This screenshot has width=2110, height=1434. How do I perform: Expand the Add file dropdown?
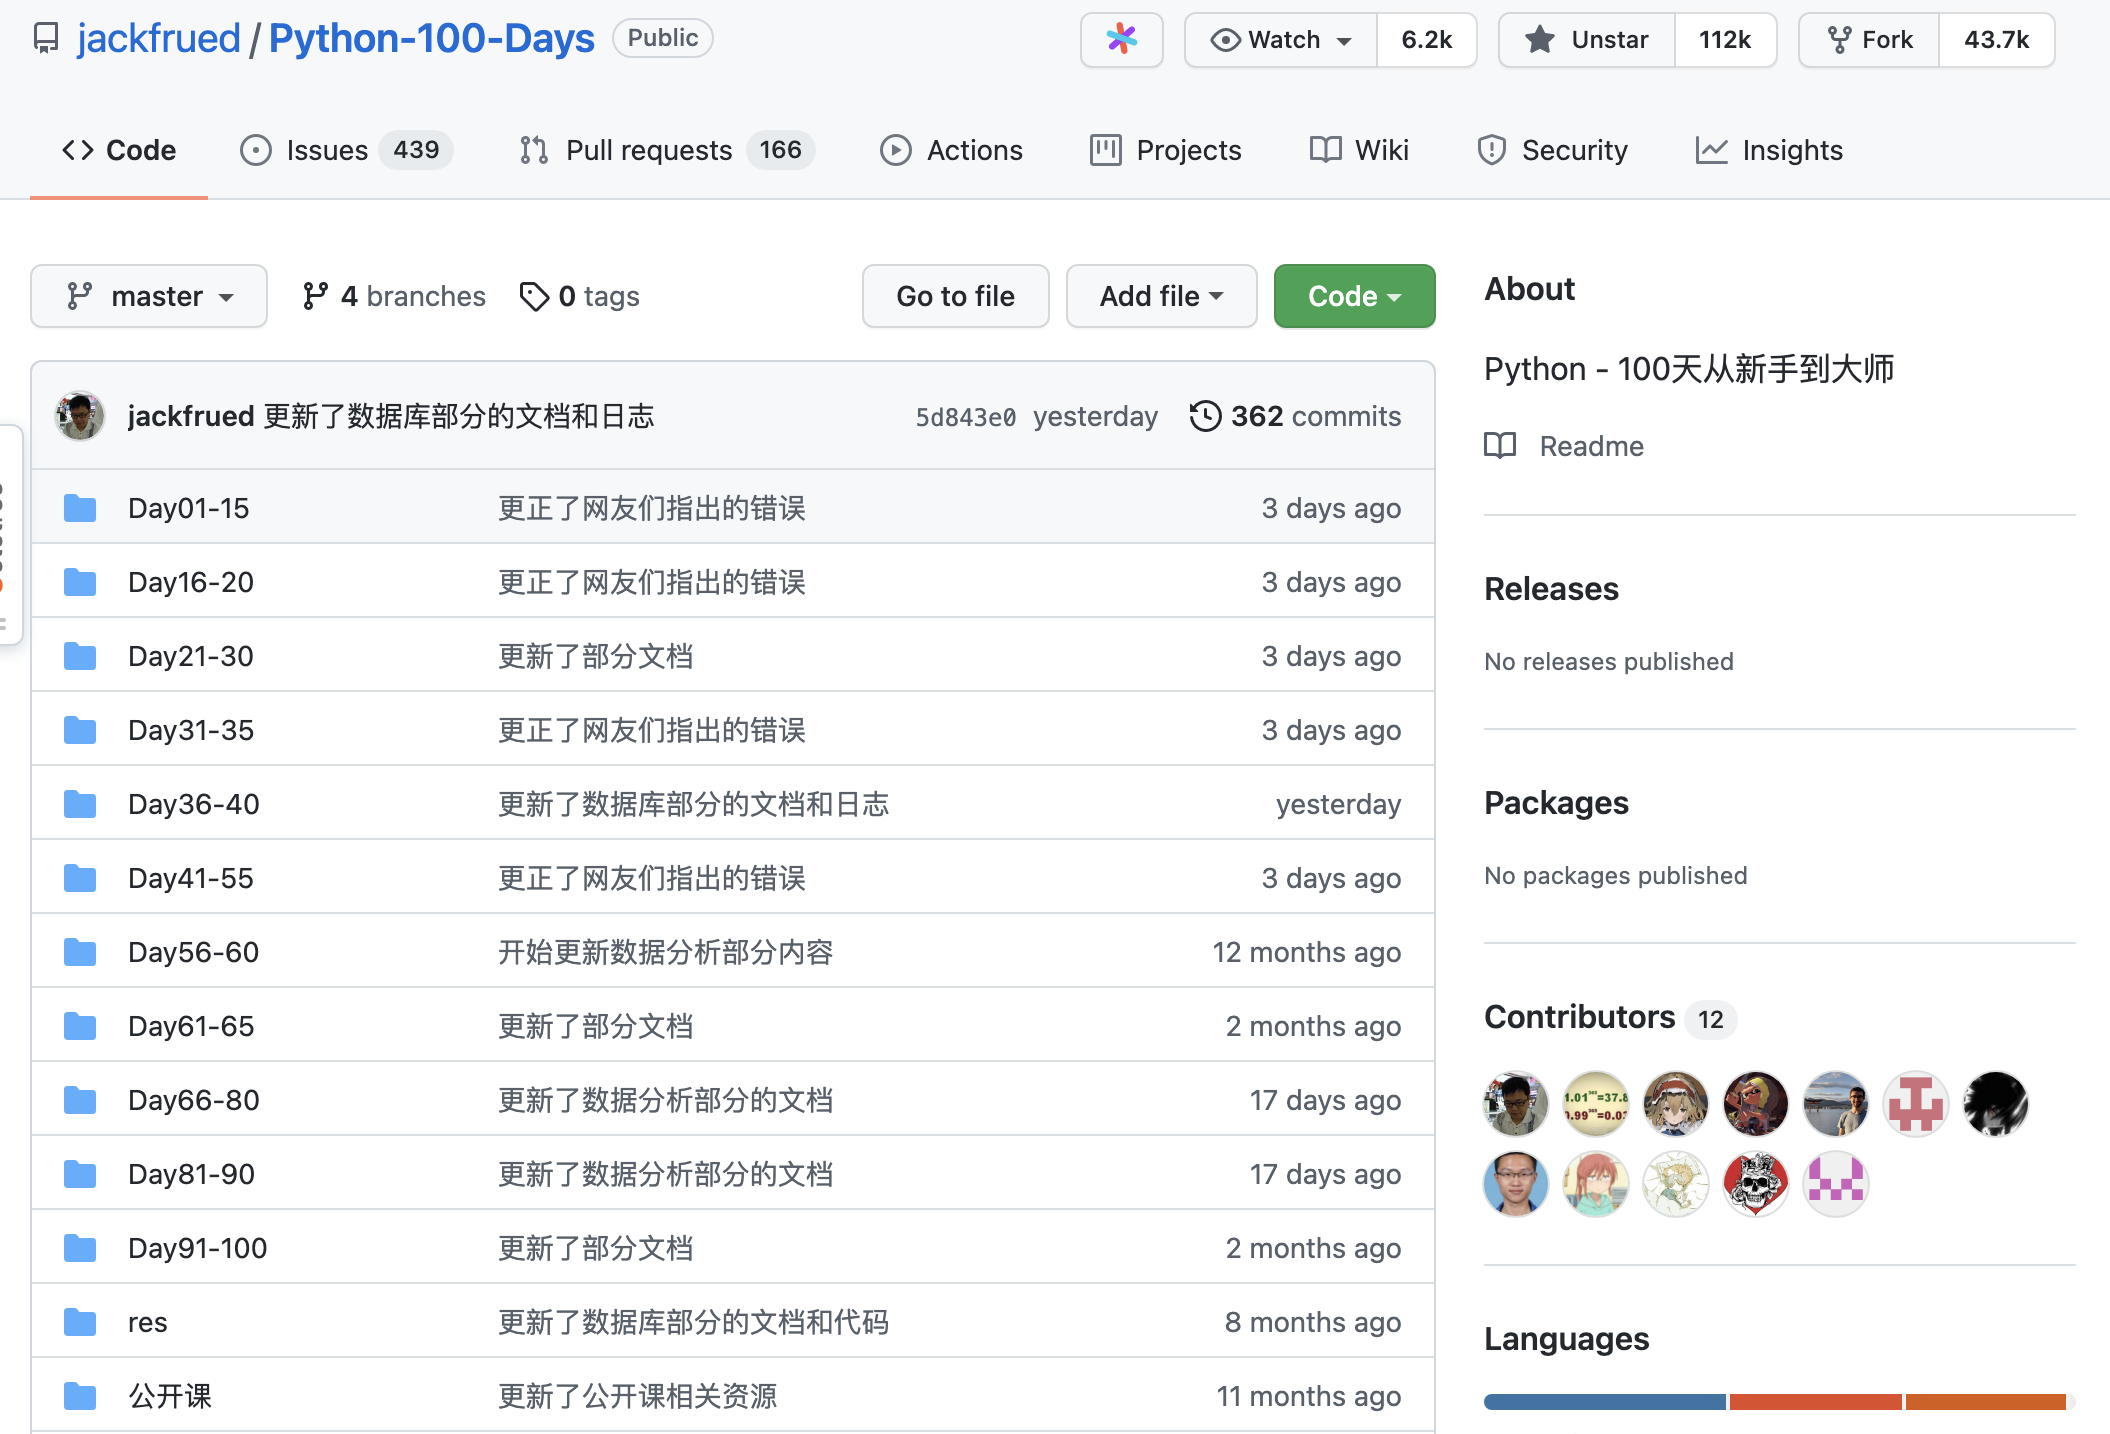pyautogui.click(x=1161, y=296)
